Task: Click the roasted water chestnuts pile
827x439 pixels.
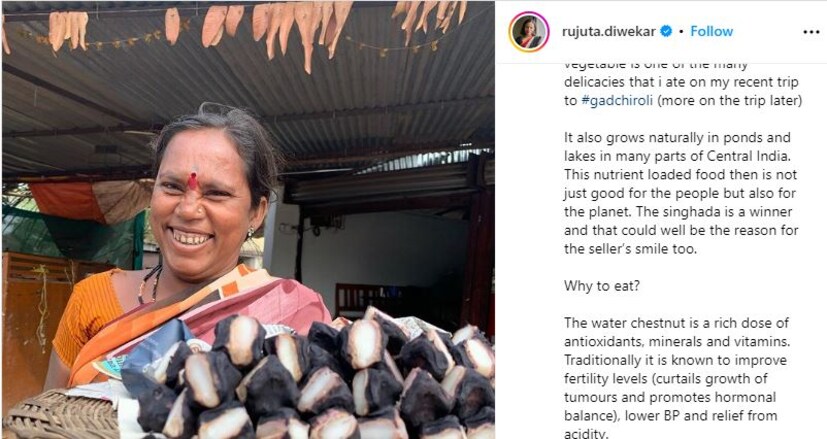Action: 311,377
